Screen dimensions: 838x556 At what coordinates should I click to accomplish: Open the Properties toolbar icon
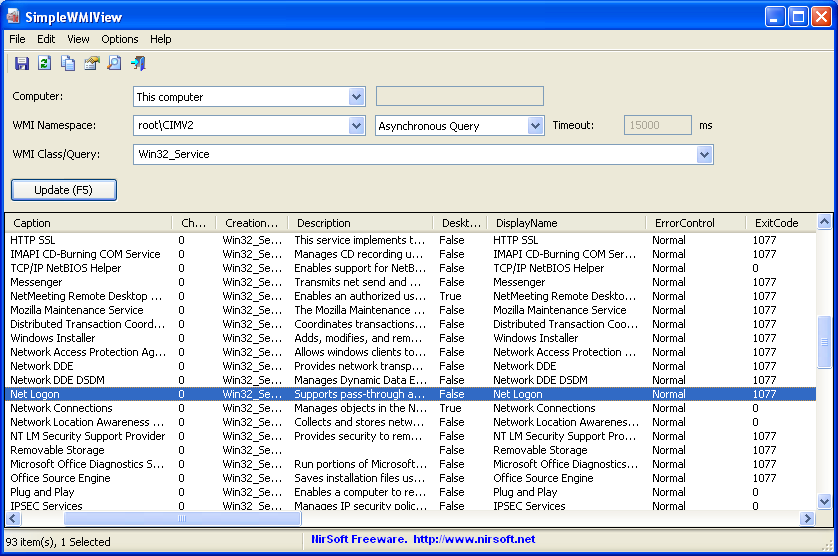click(x=91, y=63)
